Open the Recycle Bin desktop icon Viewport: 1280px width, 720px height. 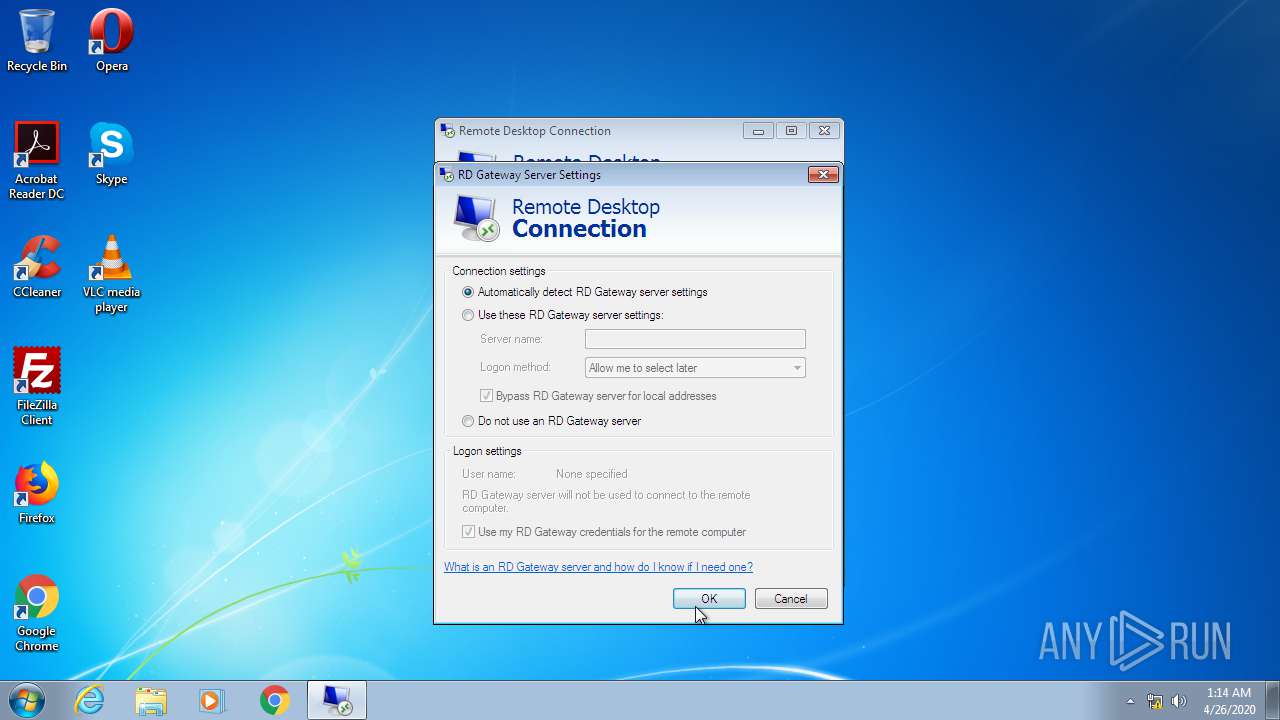coord(37,41)
